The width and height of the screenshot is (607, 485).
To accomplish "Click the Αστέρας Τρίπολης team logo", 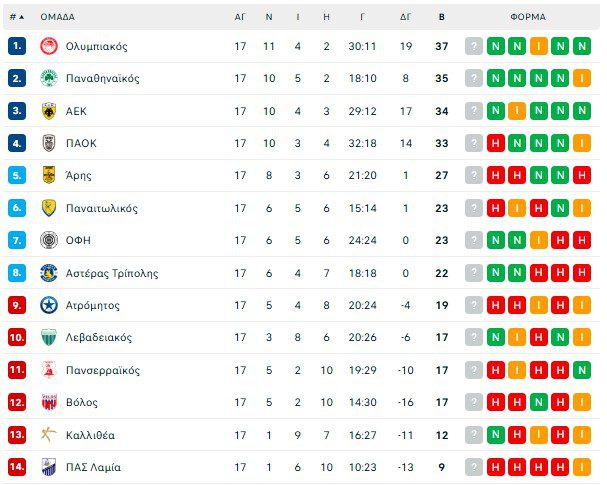I will coord(47,273).
